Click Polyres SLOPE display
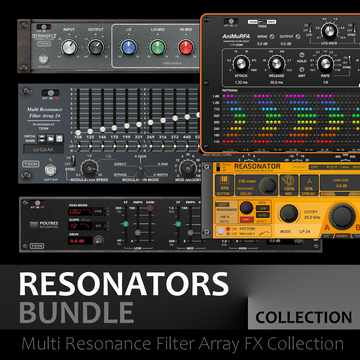The height and width of the screenshot is (360, 360). pyautogui.click(x=80, y=226)
